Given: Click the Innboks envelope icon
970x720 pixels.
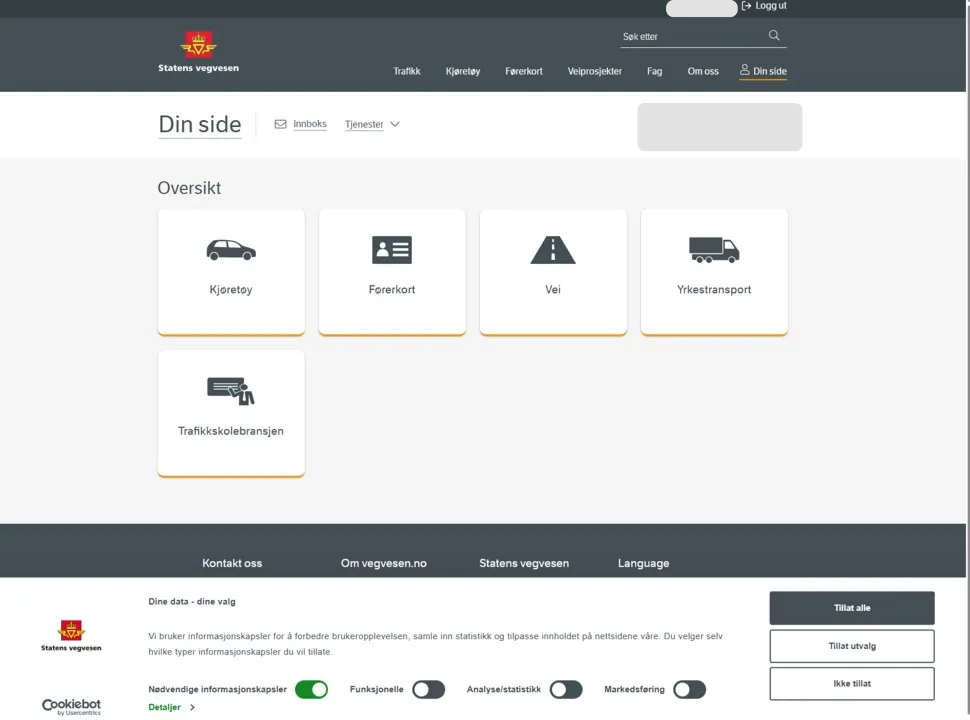Looking at the screenshot, I should pos(281,125).
